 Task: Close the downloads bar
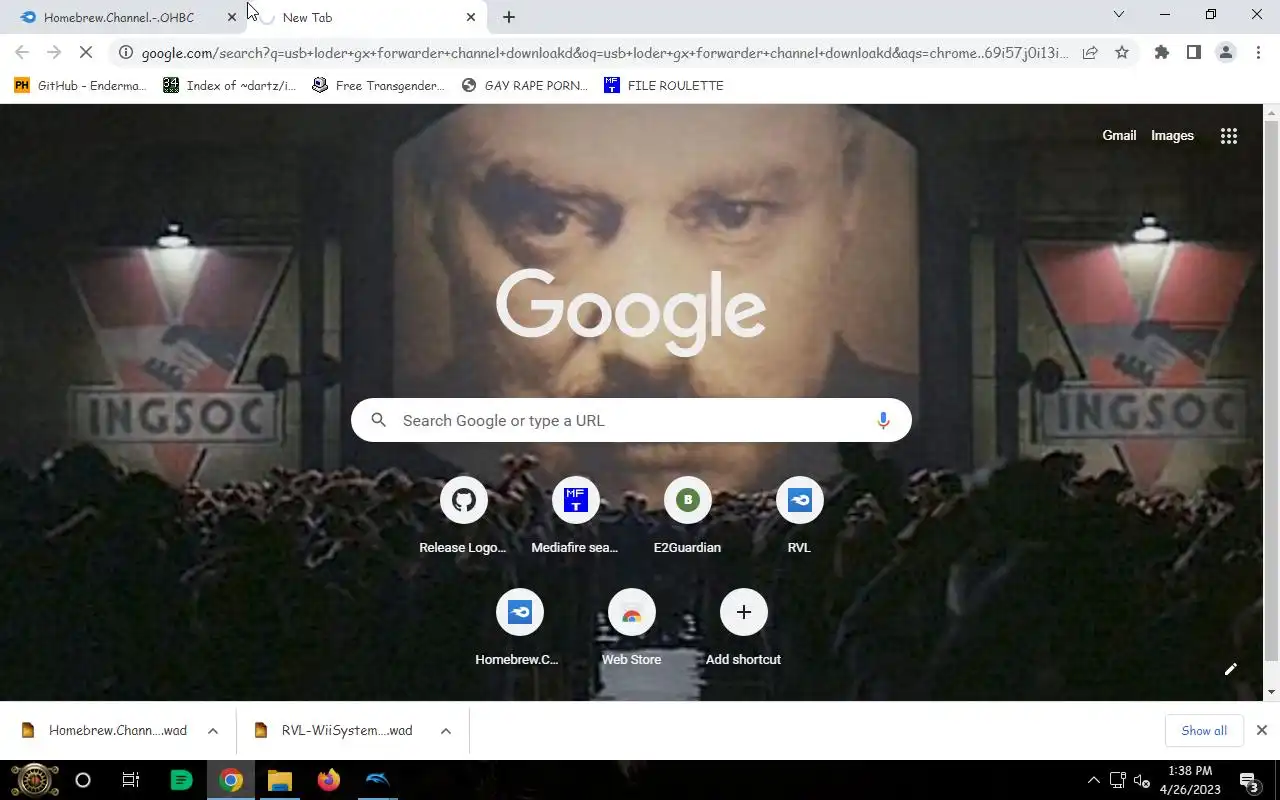coord(1262,731)
